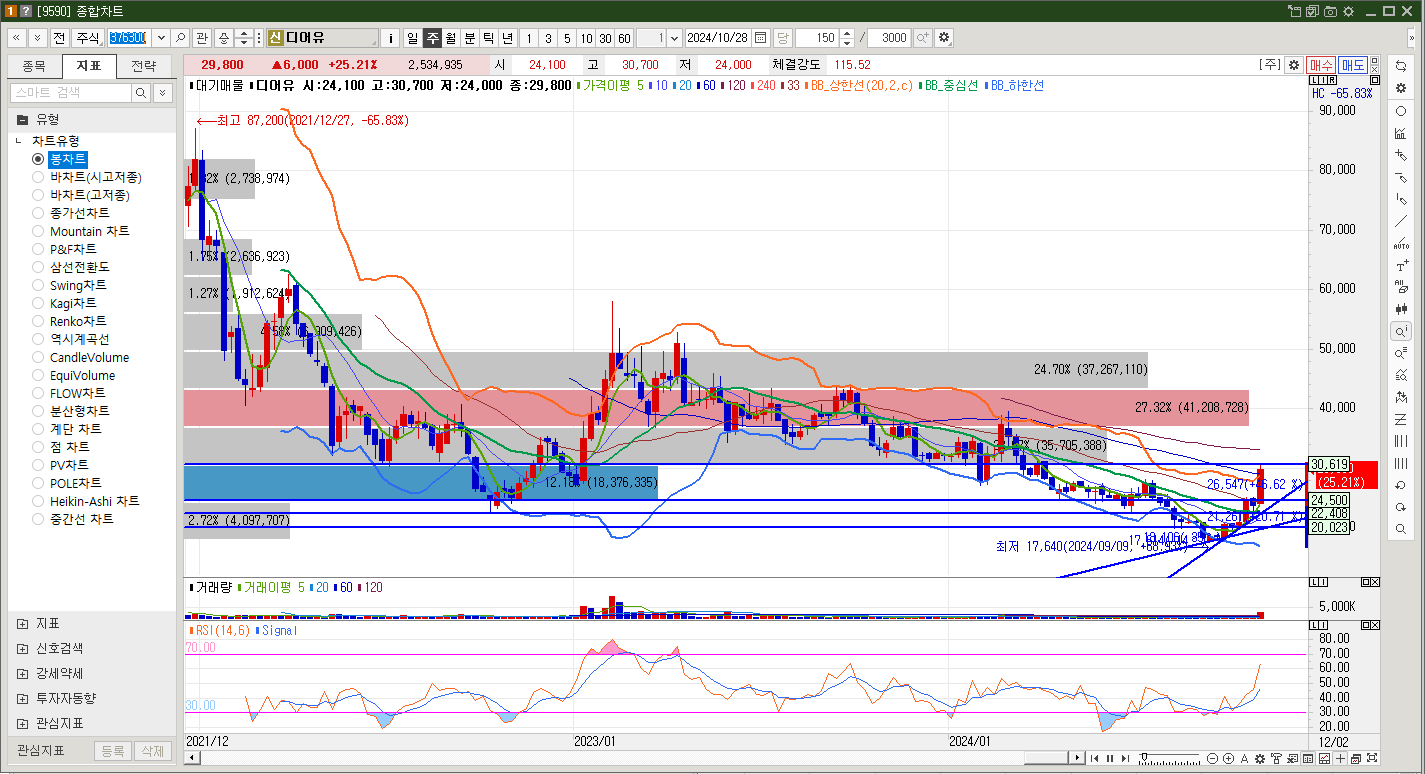This screenshot has height=774, width=1425.
Task: Expand the 지표 tree section
Action: 22,623
